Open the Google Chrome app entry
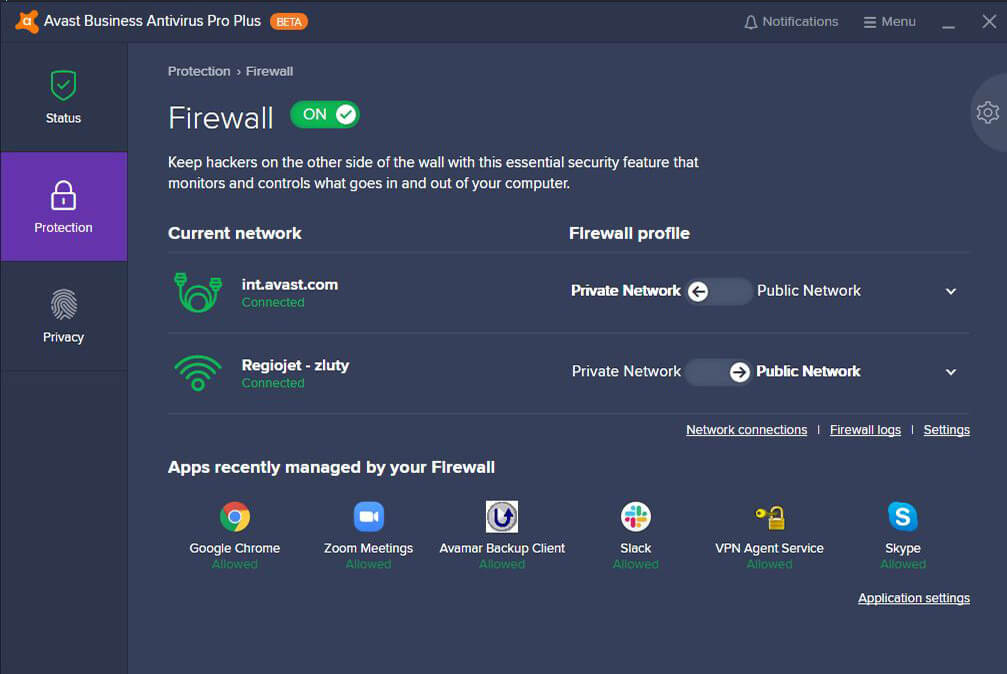Screen dimensions: 1007x674 tap(235, 517)
